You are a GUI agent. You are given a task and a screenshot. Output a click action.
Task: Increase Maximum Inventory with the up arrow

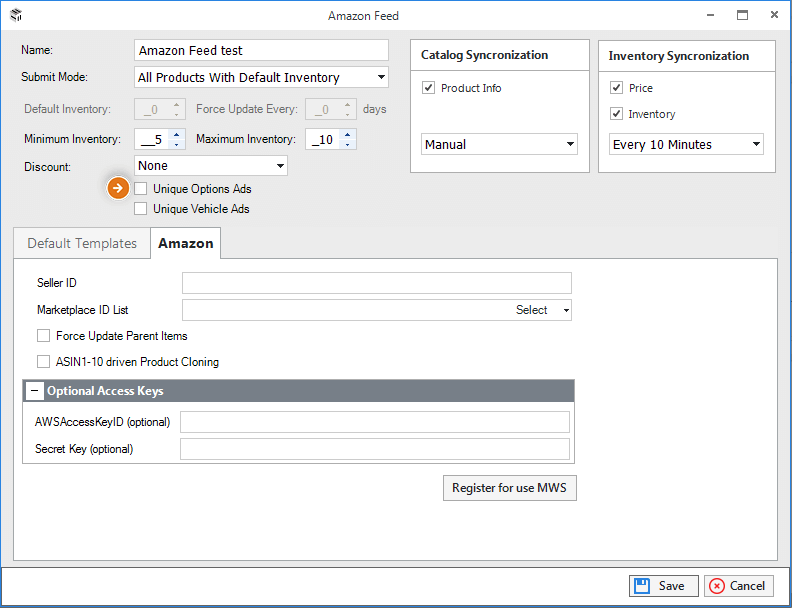(348, 134)
